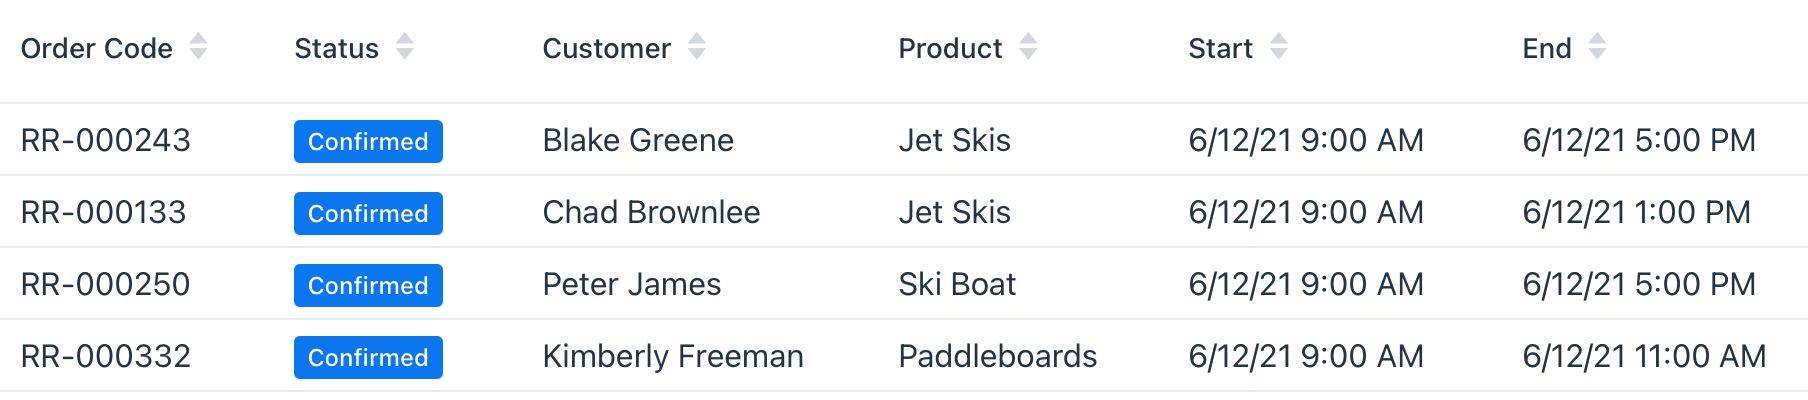Click Confirmed badge for Kimberly Freeman
The height and width of the screenshot is (400, 1808).
(368, 357)
